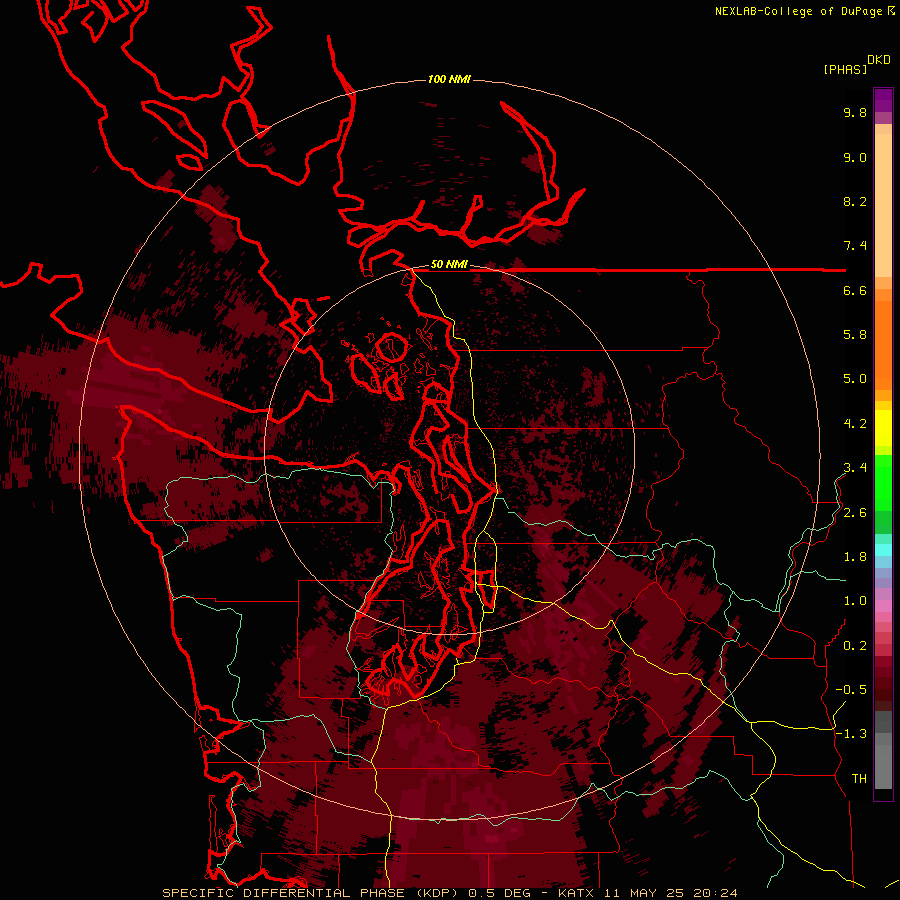Click the -1.3 legend scale value
Screen dimensions: 900x900
point(851,734)
